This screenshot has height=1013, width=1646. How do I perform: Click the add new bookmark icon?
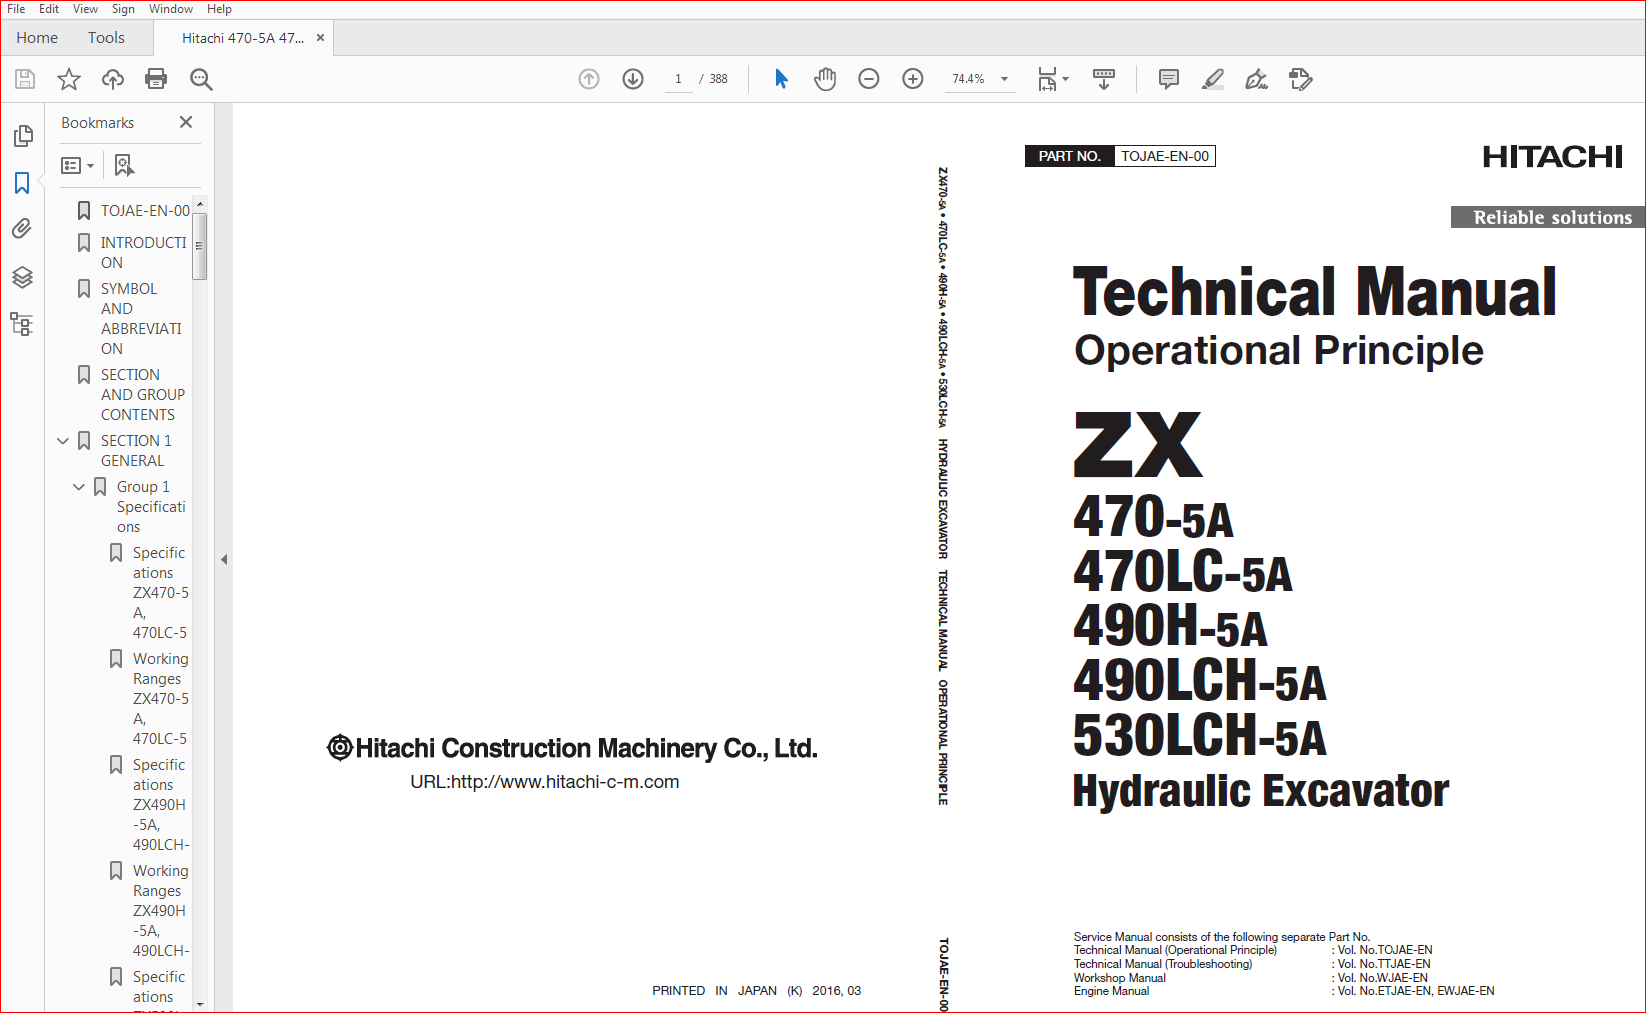tap(123, 165)
